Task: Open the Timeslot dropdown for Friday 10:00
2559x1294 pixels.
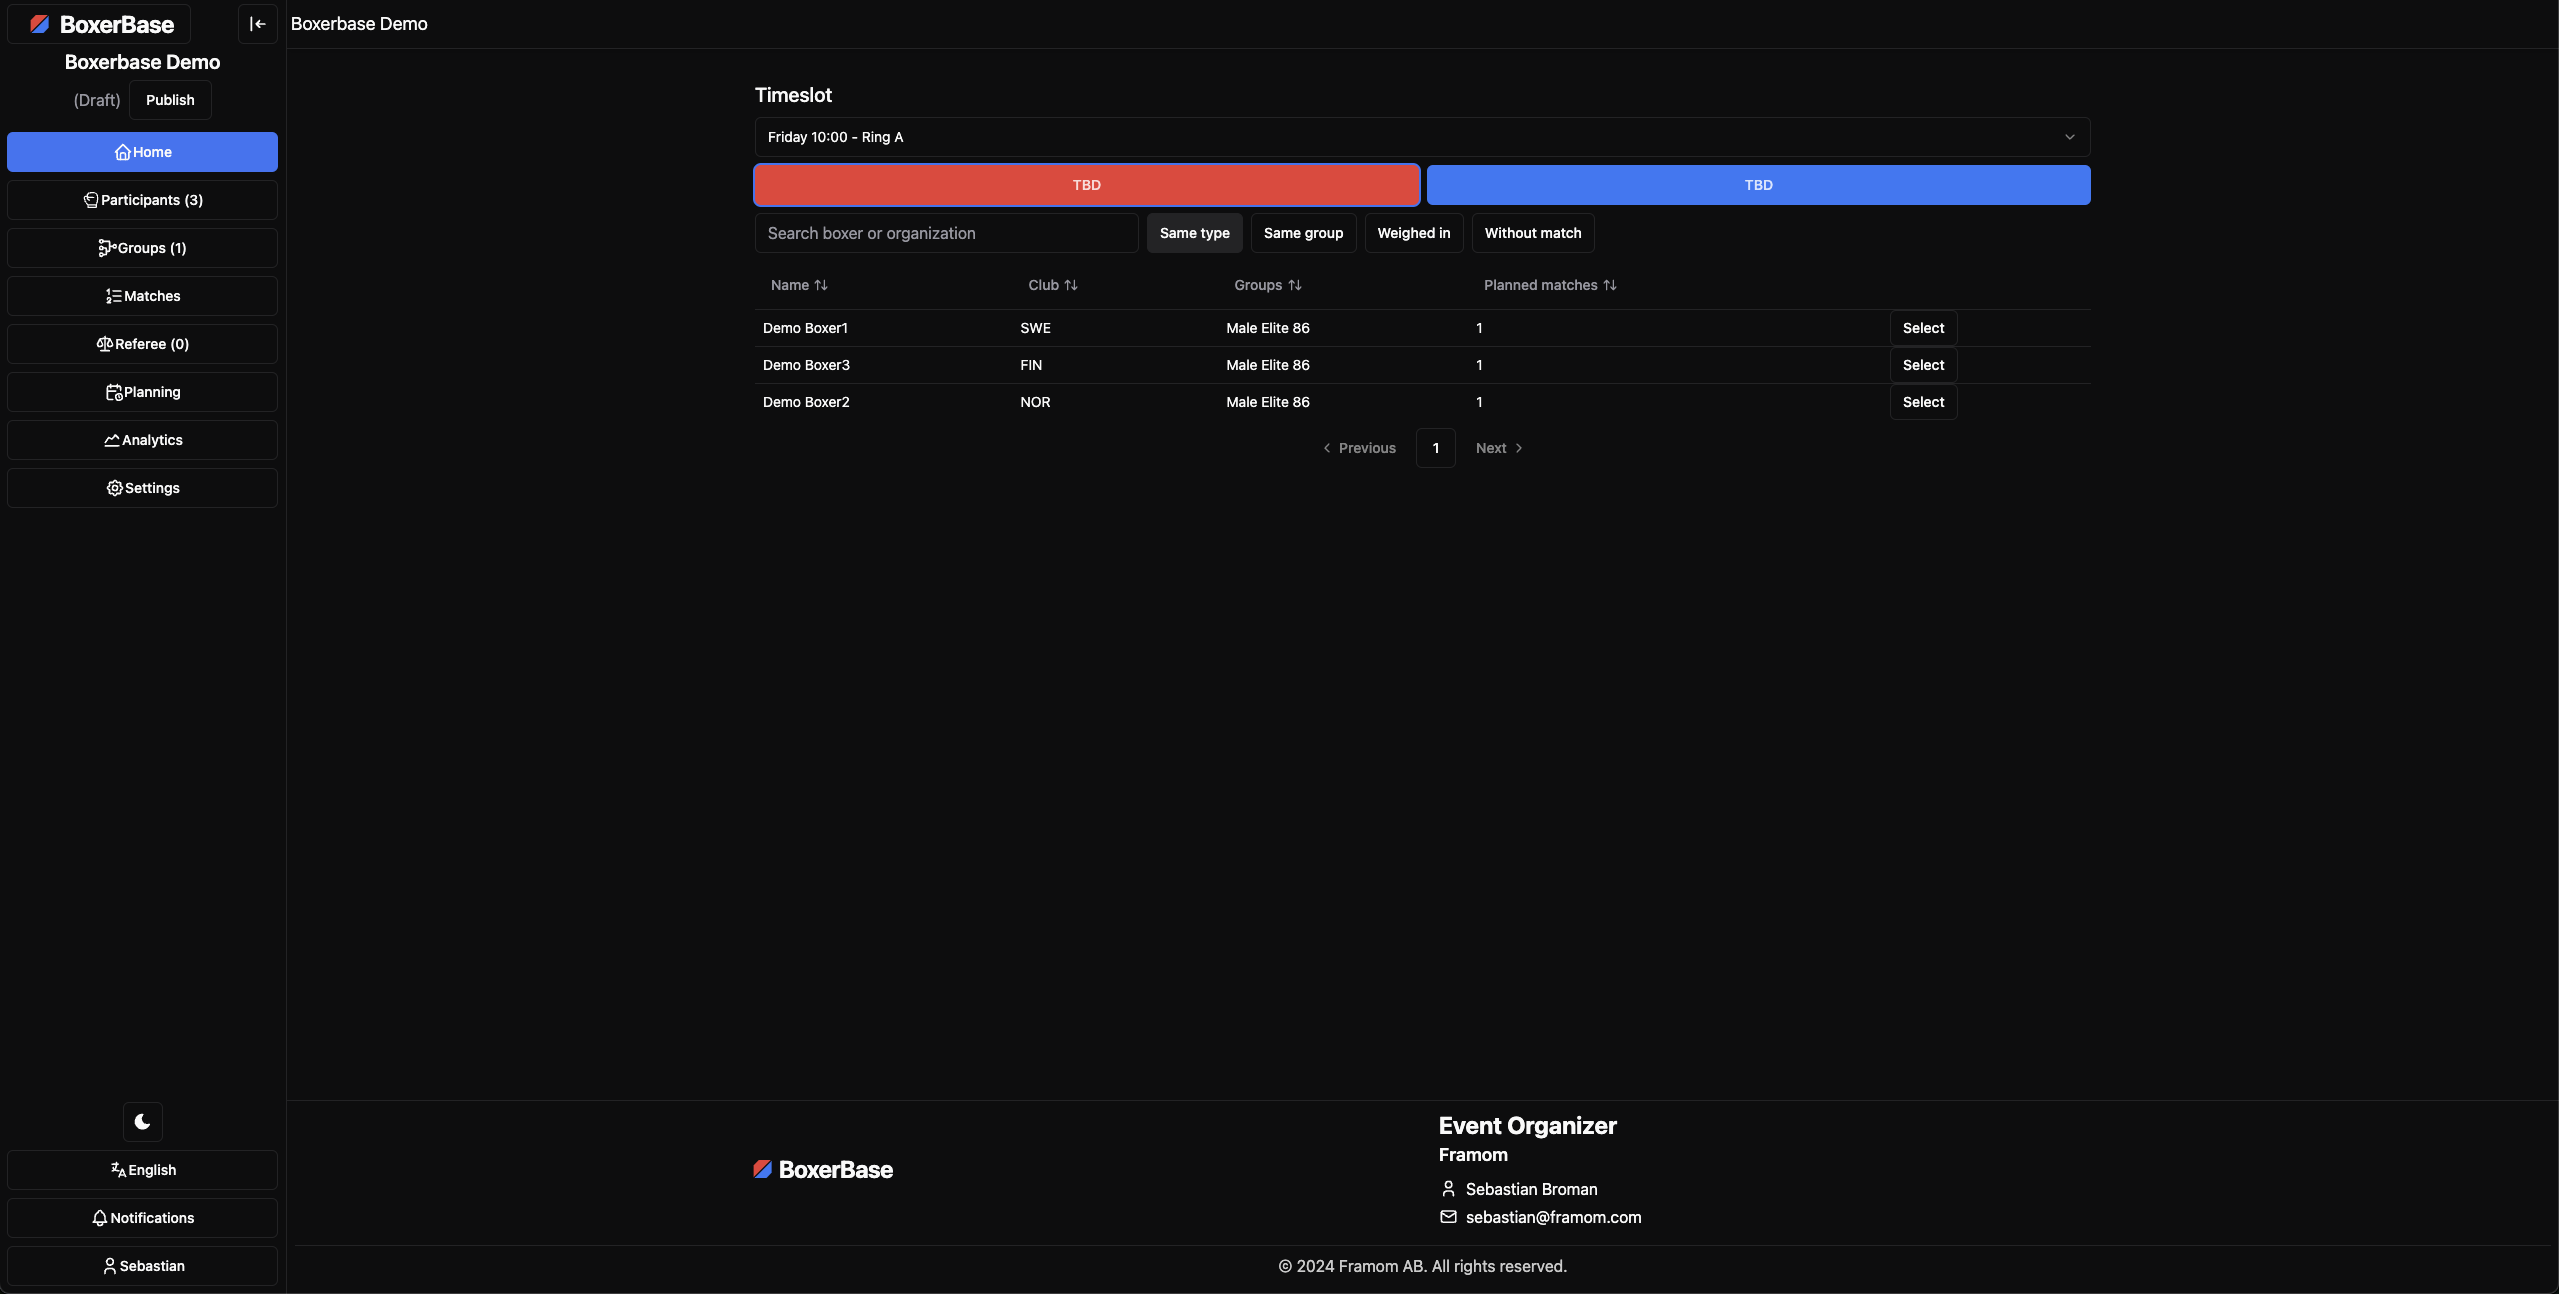Action: [1421, 137]
